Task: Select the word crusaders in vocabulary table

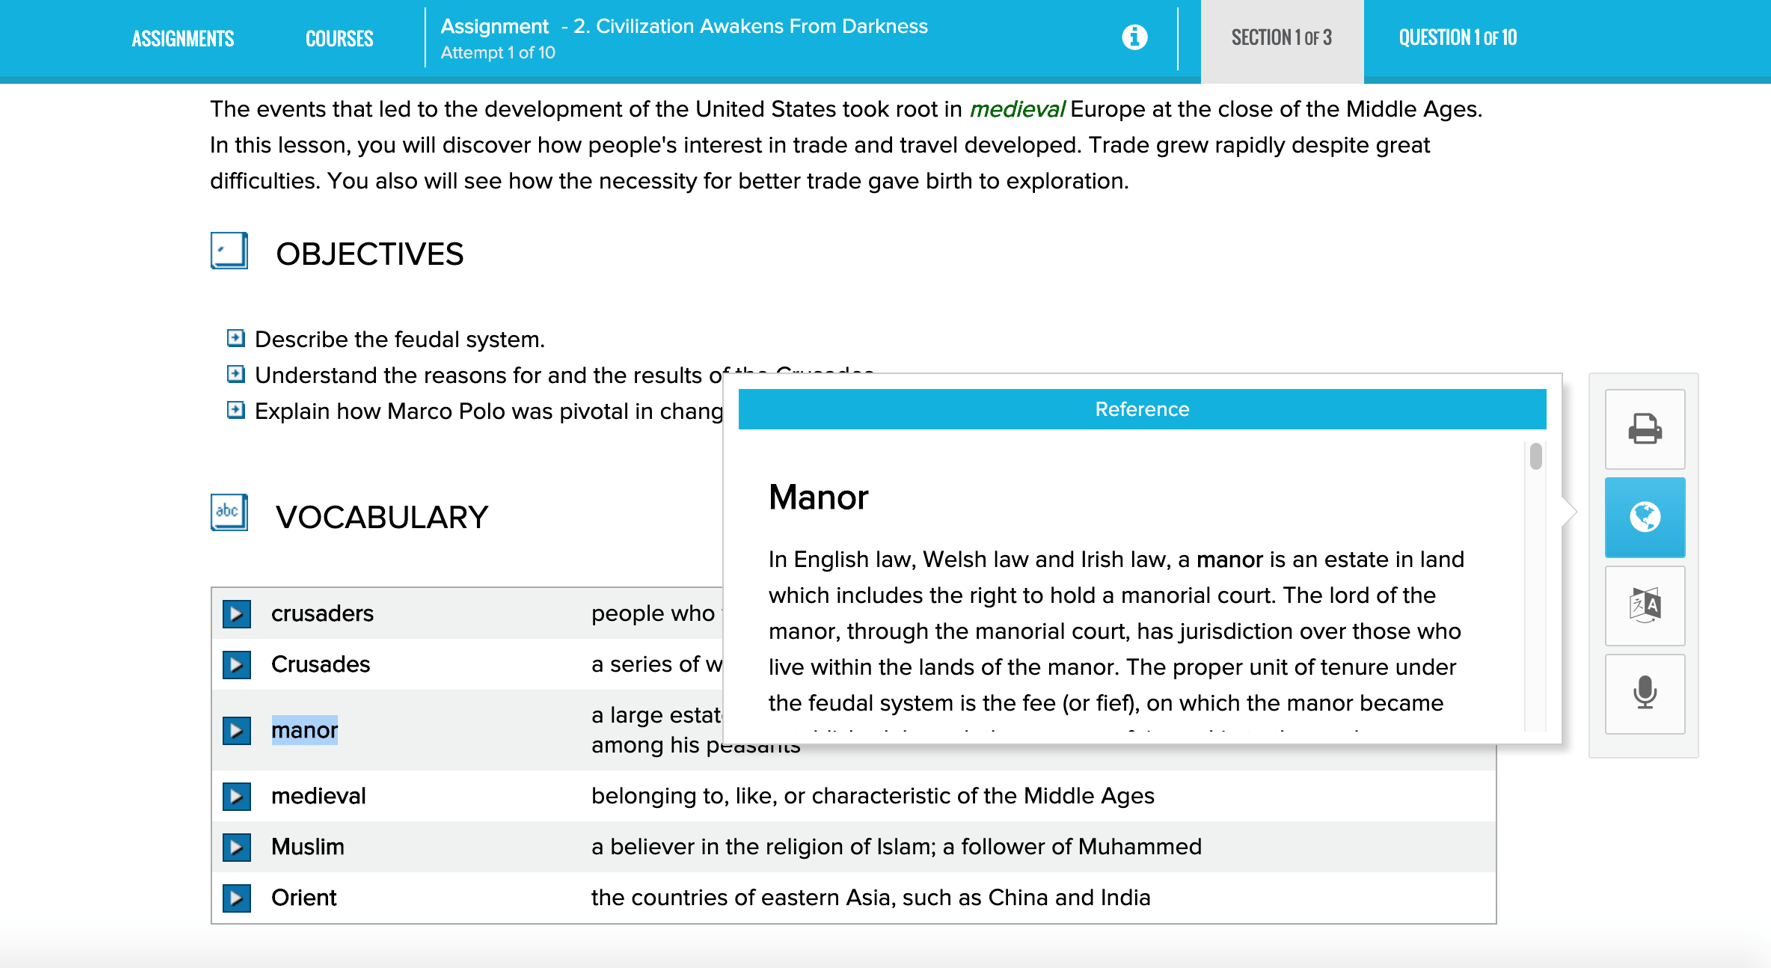Action: [322, 613]
